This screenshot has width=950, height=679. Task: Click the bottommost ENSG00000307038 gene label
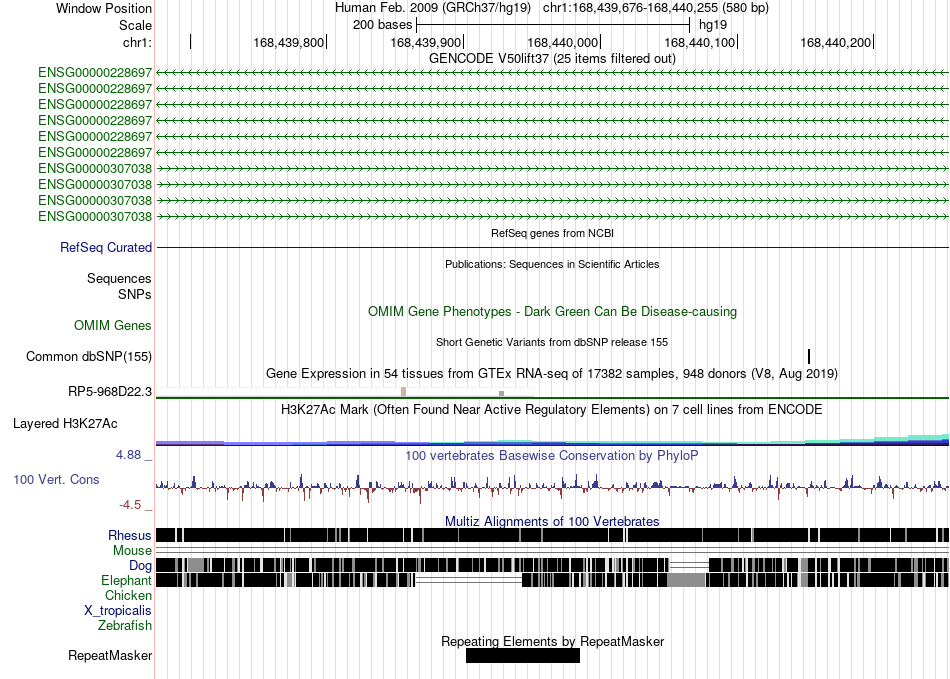95,216
